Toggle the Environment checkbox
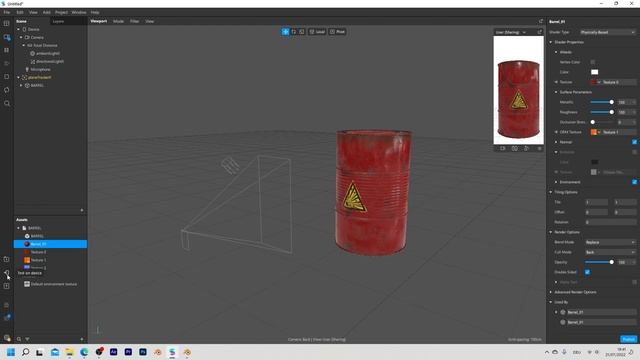 click(x=635, y=182)
